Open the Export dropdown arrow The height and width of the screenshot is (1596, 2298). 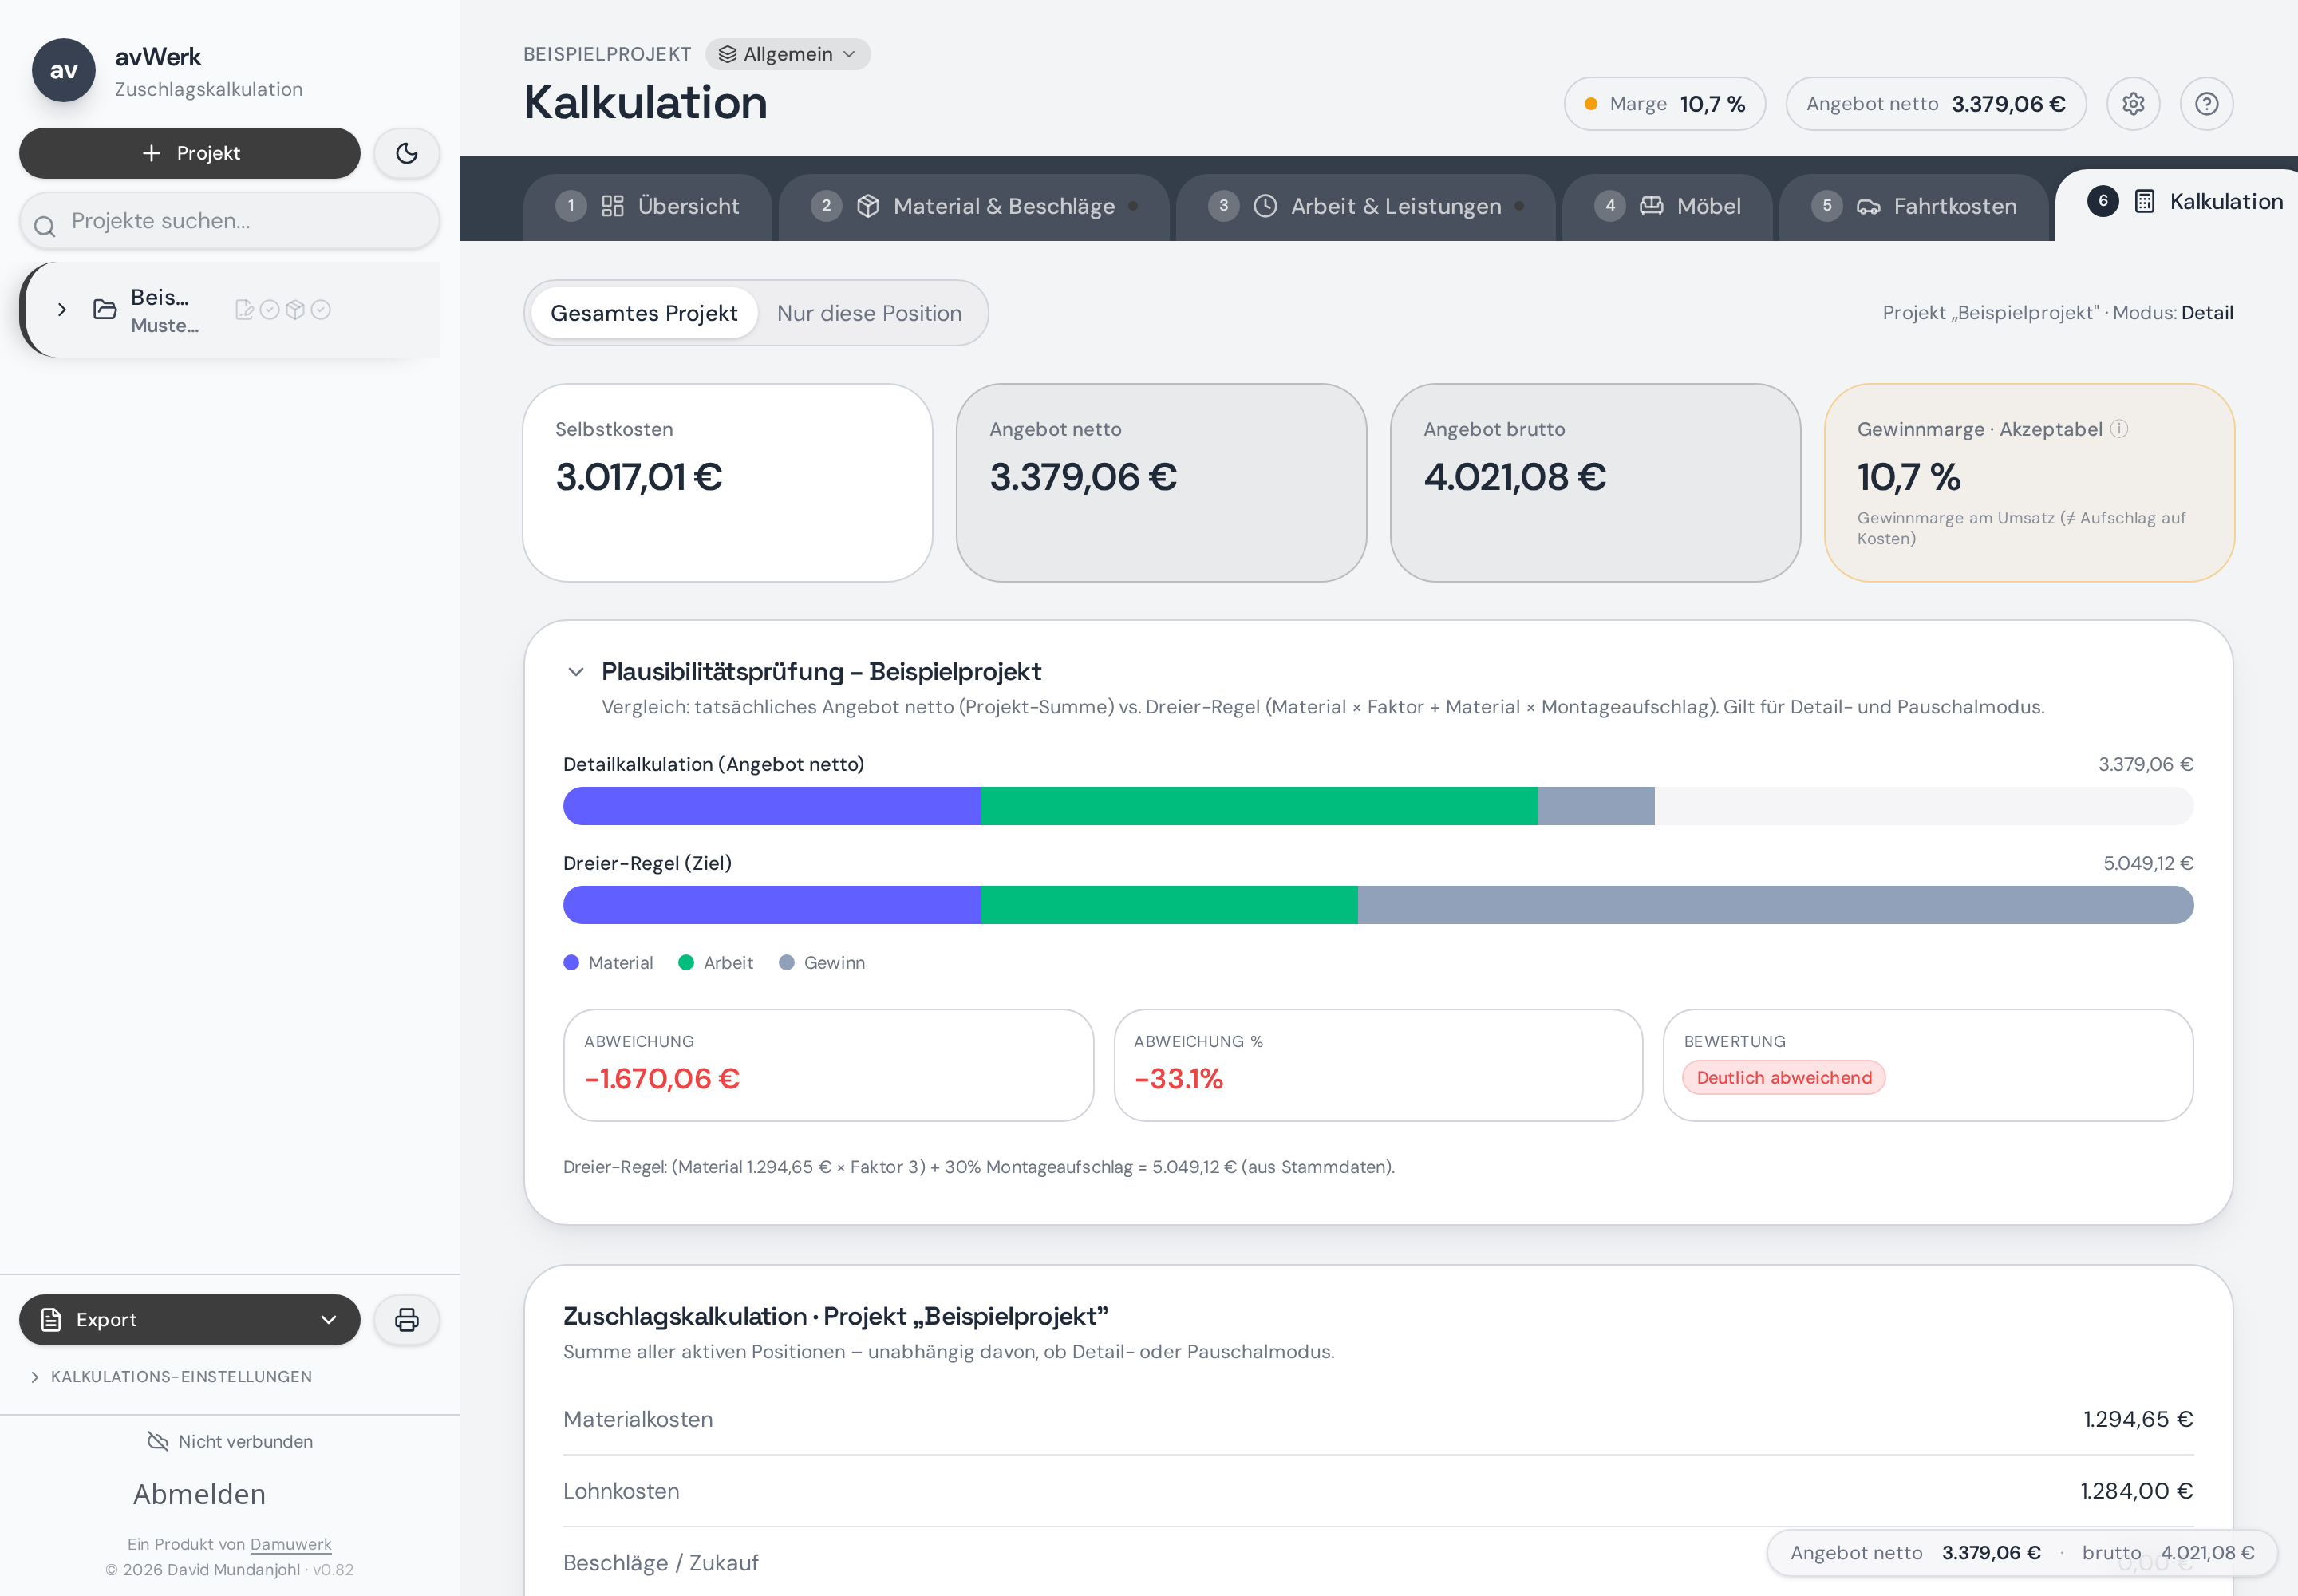pyautogui.click(x=328, y=1320)
